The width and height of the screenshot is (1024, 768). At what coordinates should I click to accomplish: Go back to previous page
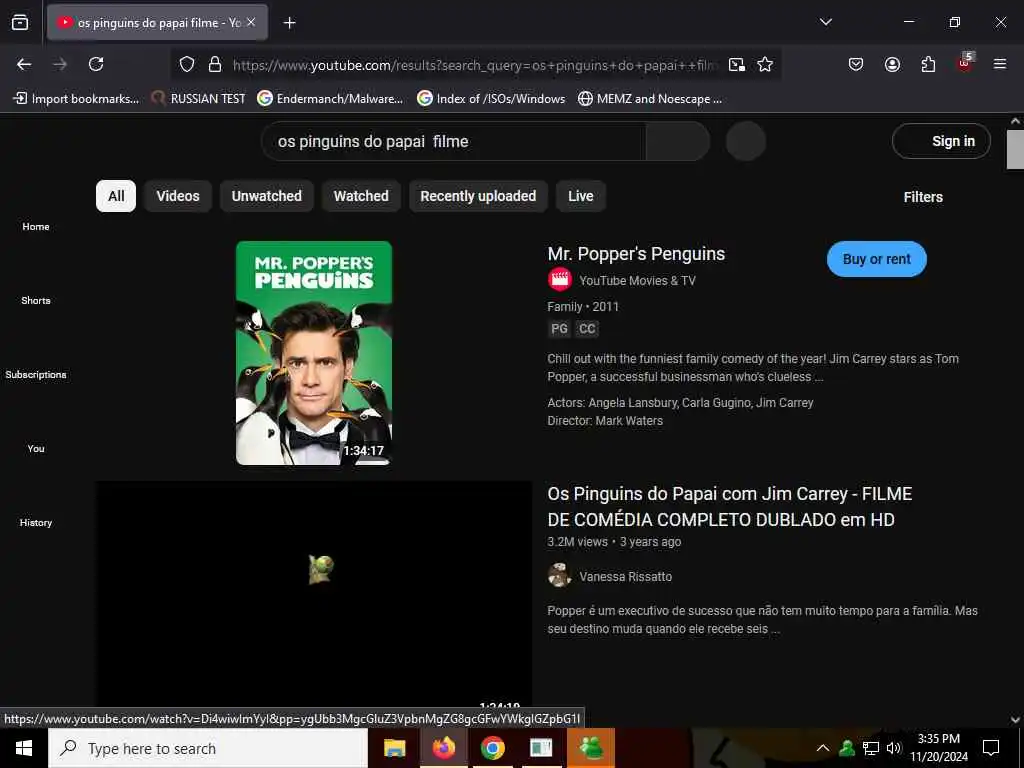24,64
